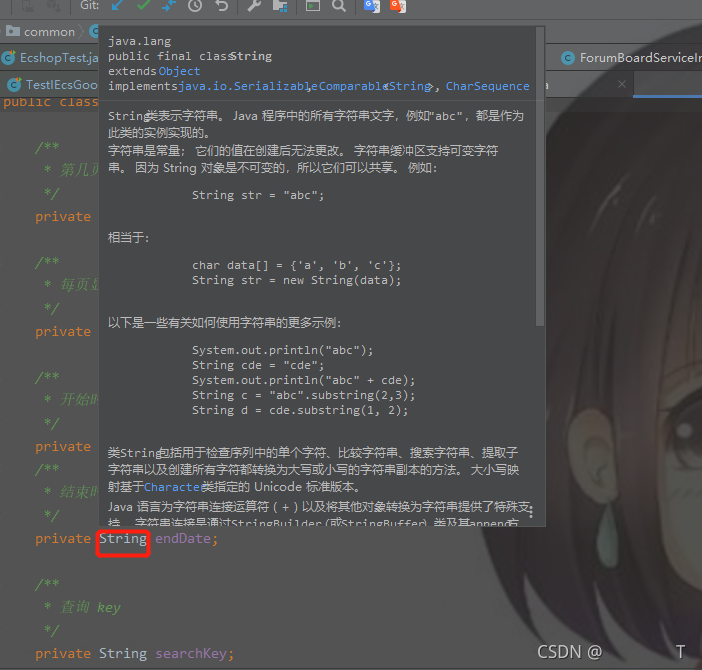Image resolution: width=702 pixels, height=670 pixels.
Task: Click the orange Google Translate icon
Action: 398,6
